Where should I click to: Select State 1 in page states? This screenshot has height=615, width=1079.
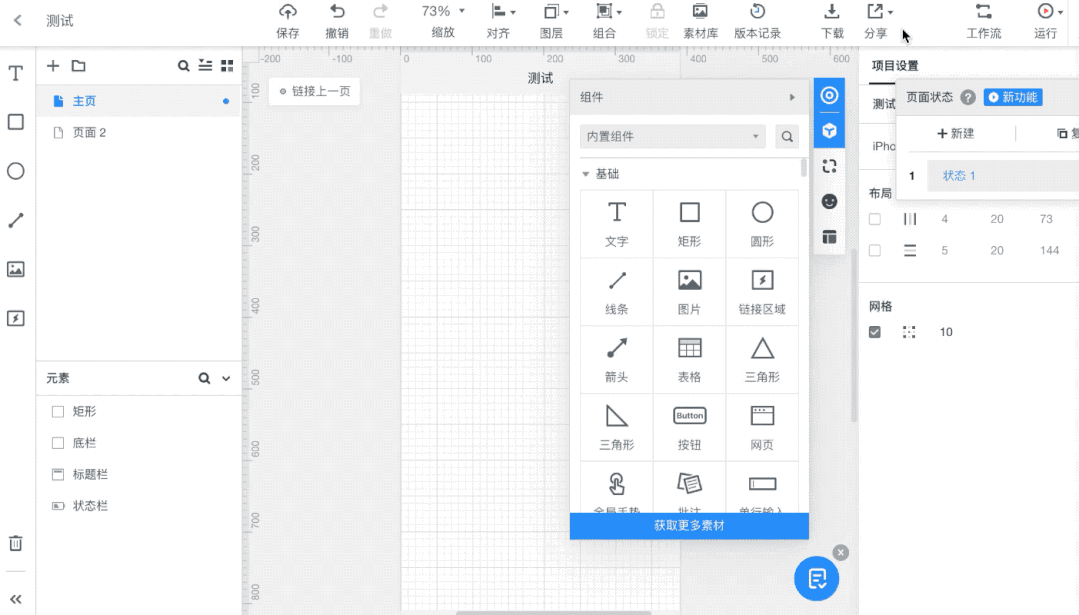[958, 176]
